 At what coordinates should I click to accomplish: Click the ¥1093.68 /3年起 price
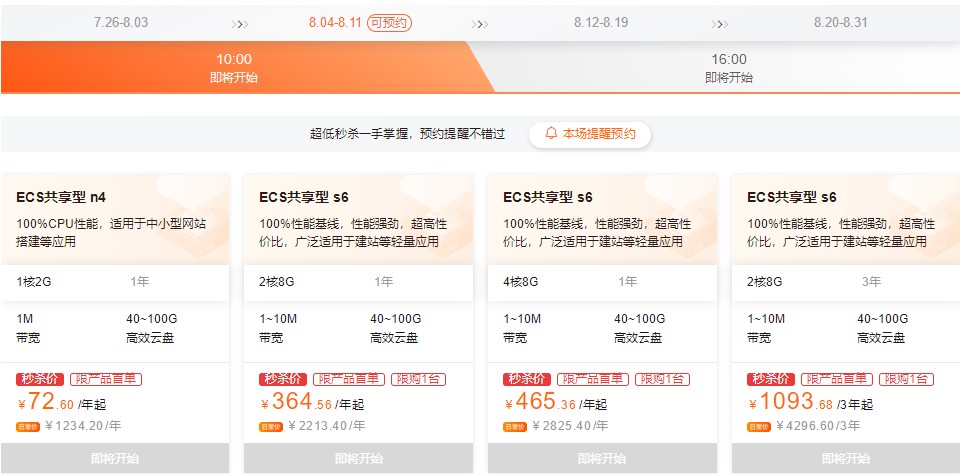coord(811,402)
